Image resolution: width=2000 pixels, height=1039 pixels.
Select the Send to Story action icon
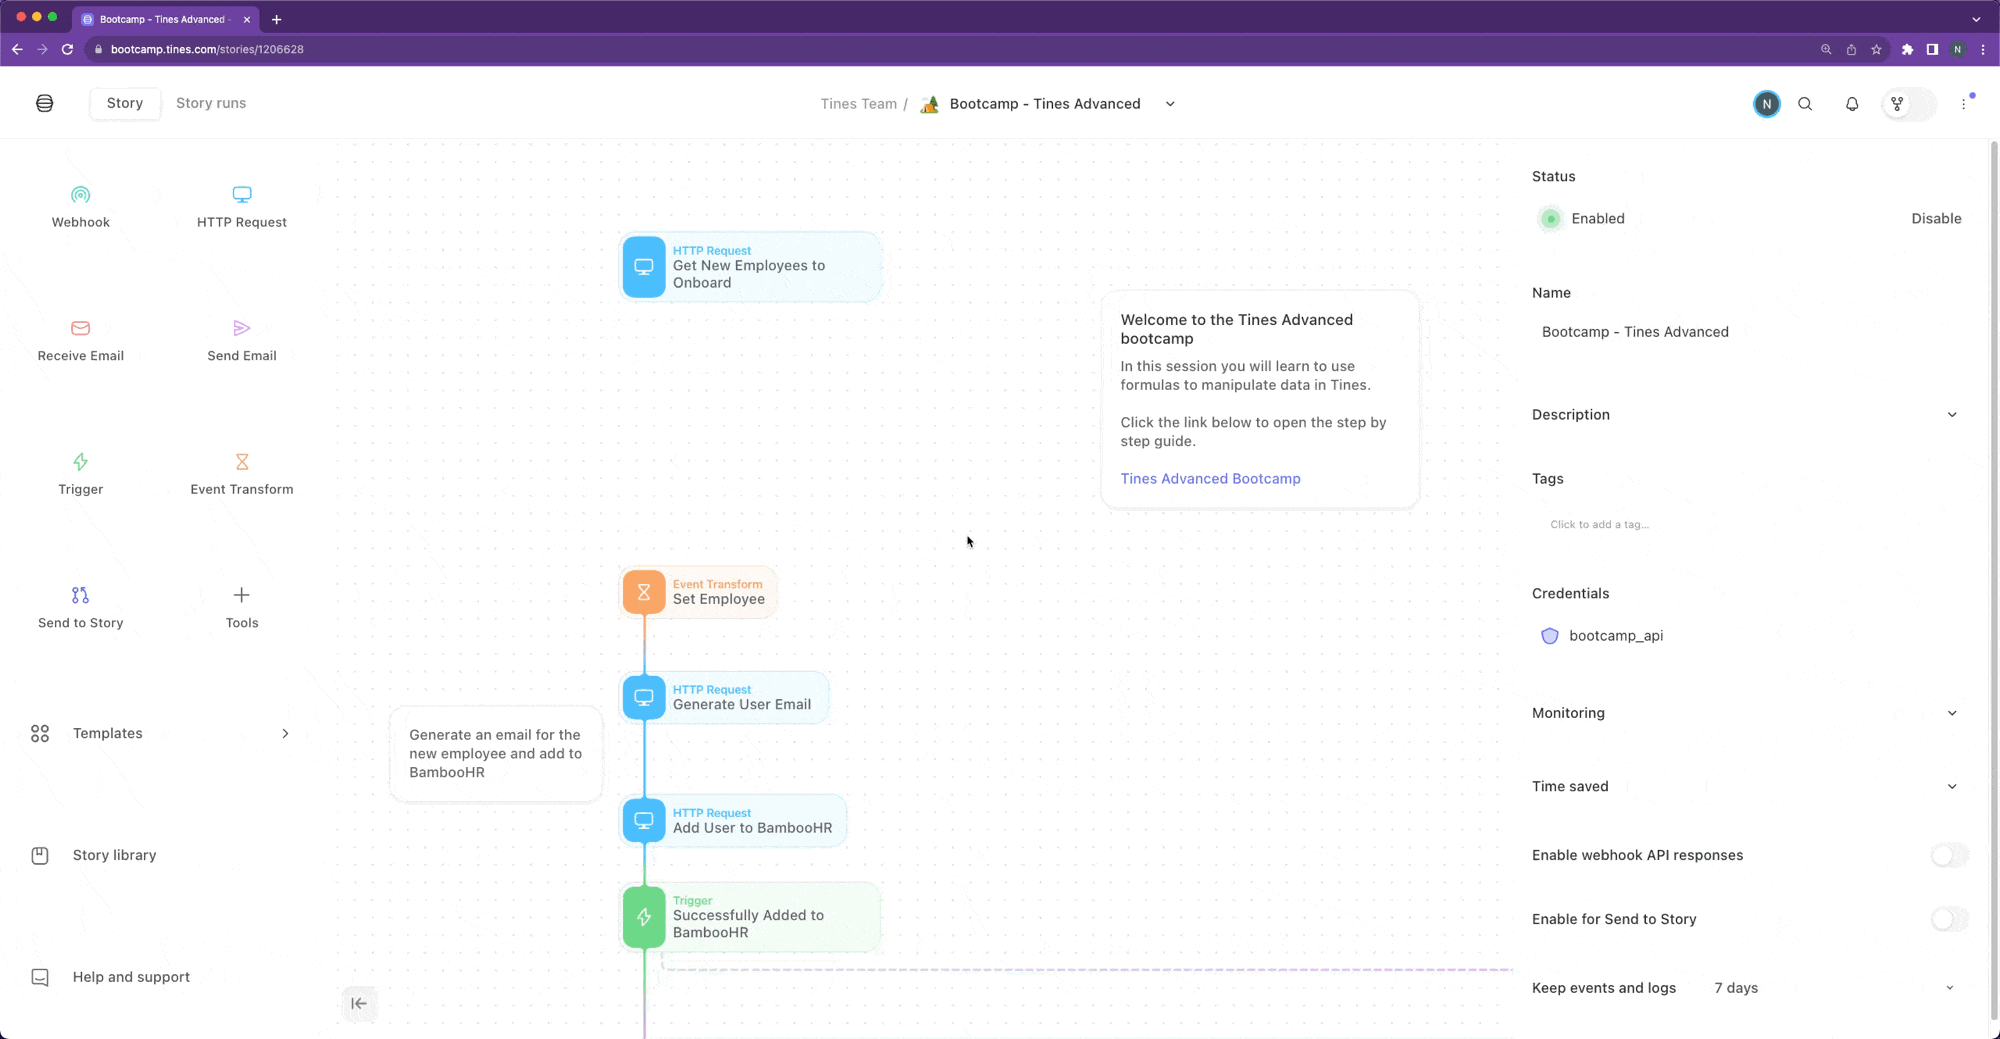81,595
